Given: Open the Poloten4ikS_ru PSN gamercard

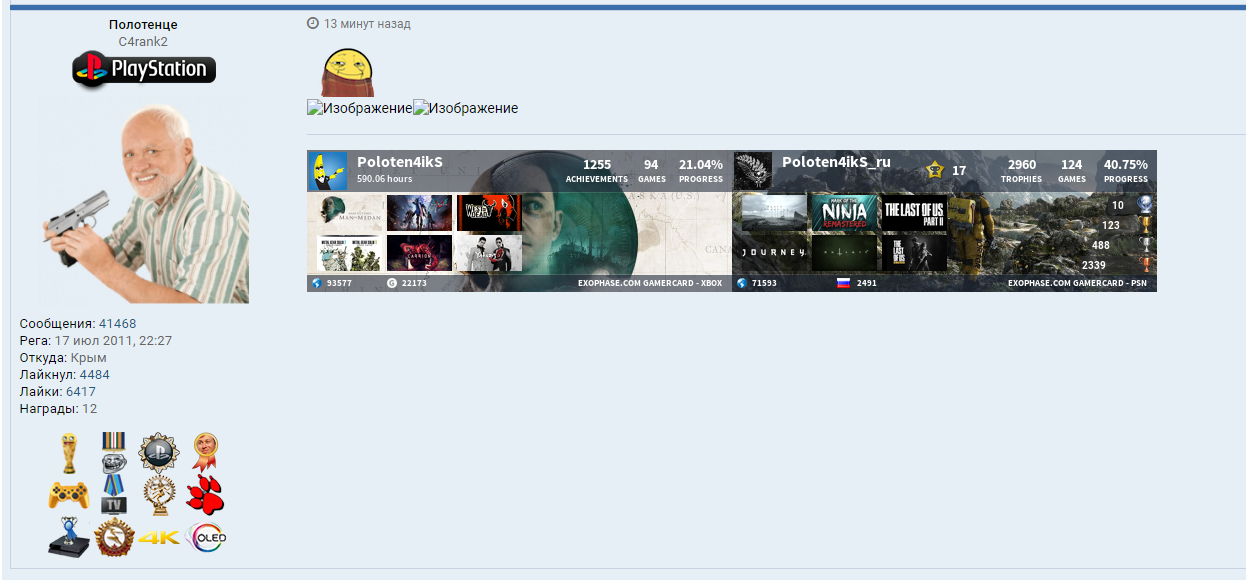Looking at the screenshot, I should pos(944,221).
